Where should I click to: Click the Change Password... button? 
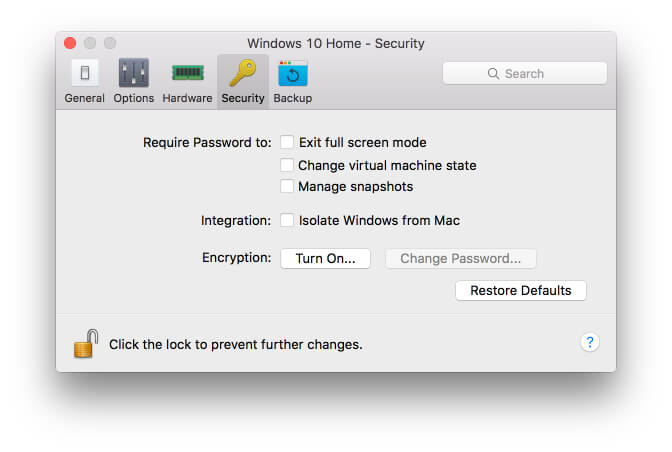pos(460,258)
